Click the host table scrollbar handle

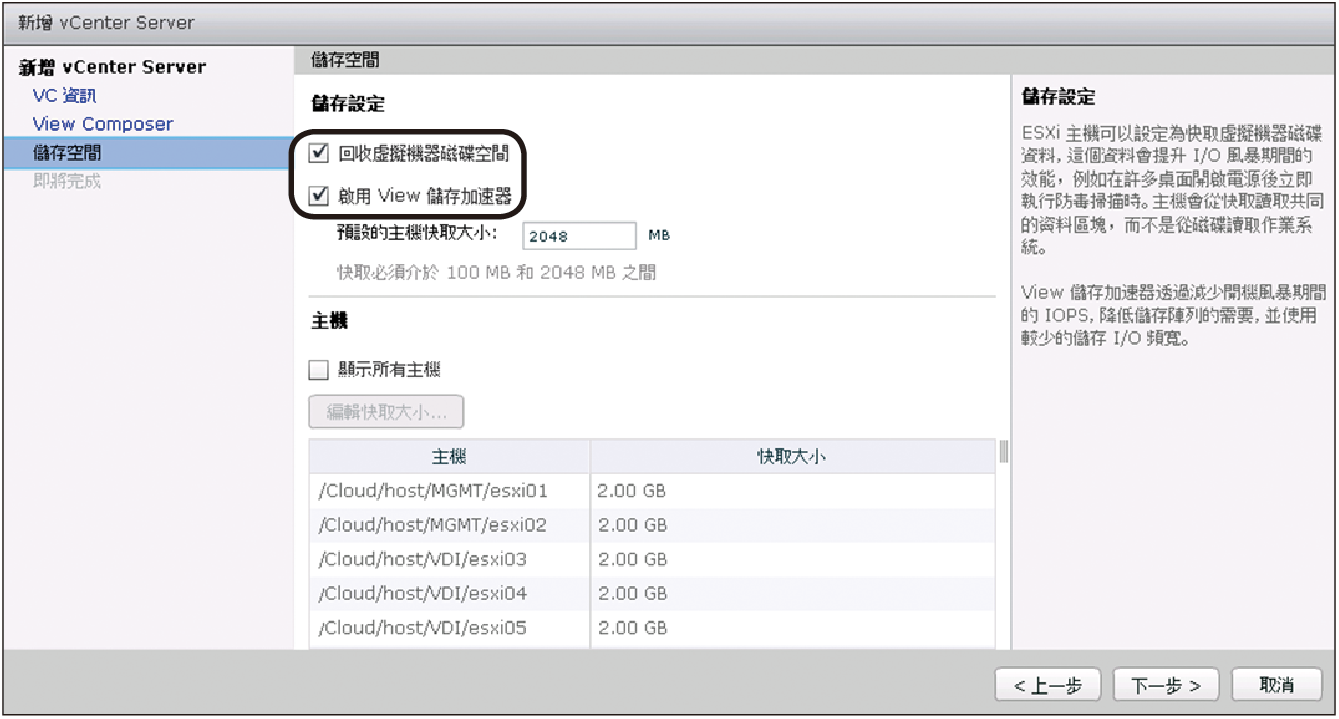pyautogui.click(x=1003, y=453)
